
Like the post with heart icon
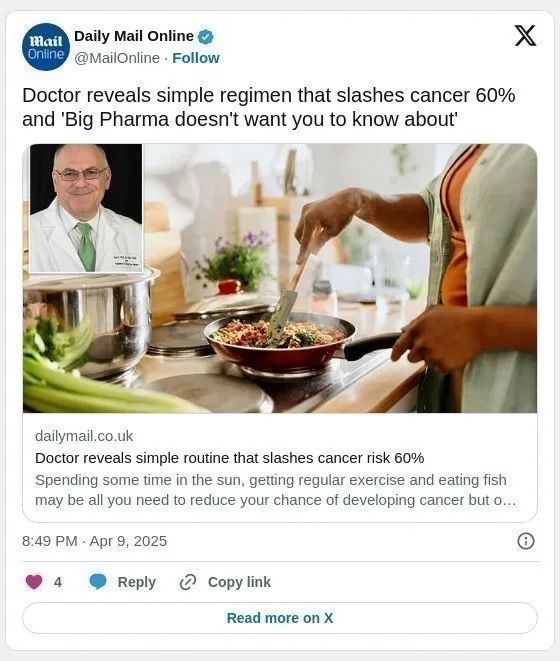34,582
